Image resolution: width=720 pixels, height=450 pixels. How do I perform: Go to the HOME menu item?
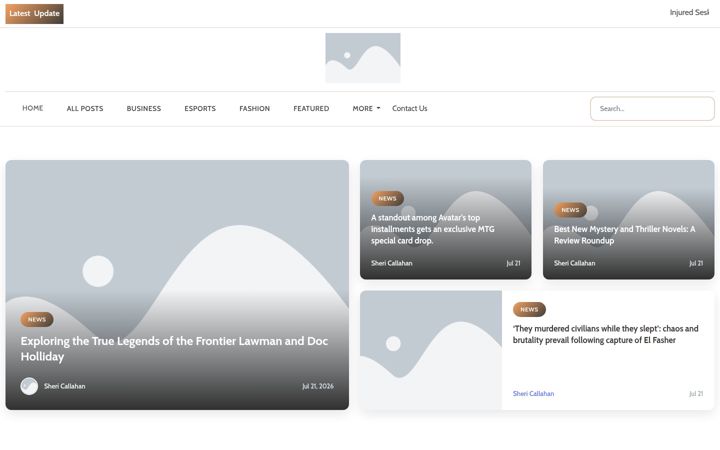tap(33, 108)
